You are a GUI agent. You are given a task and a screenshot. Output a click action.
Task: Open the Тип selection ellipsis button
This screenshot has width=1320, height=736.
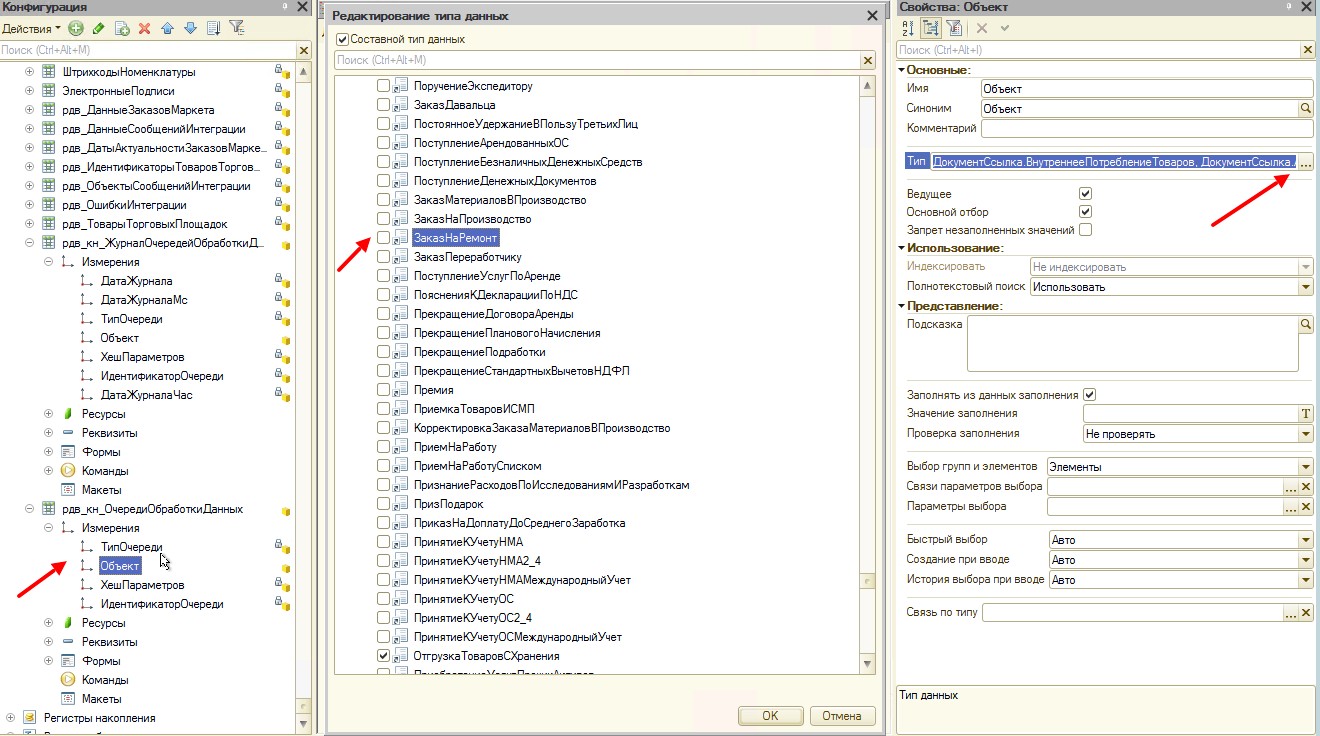1306,161
